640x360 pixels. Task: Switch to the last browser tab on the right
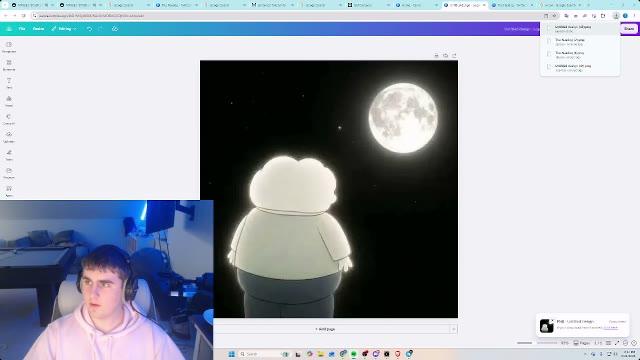point(561,5)
